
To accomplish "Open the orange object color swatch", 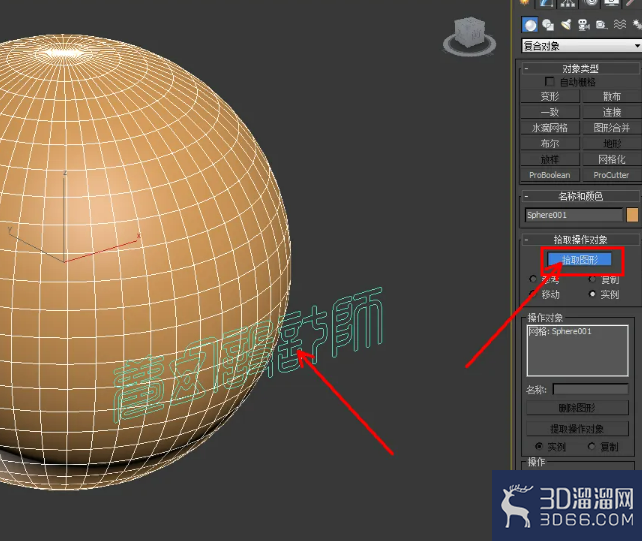I will coord(632,215).
